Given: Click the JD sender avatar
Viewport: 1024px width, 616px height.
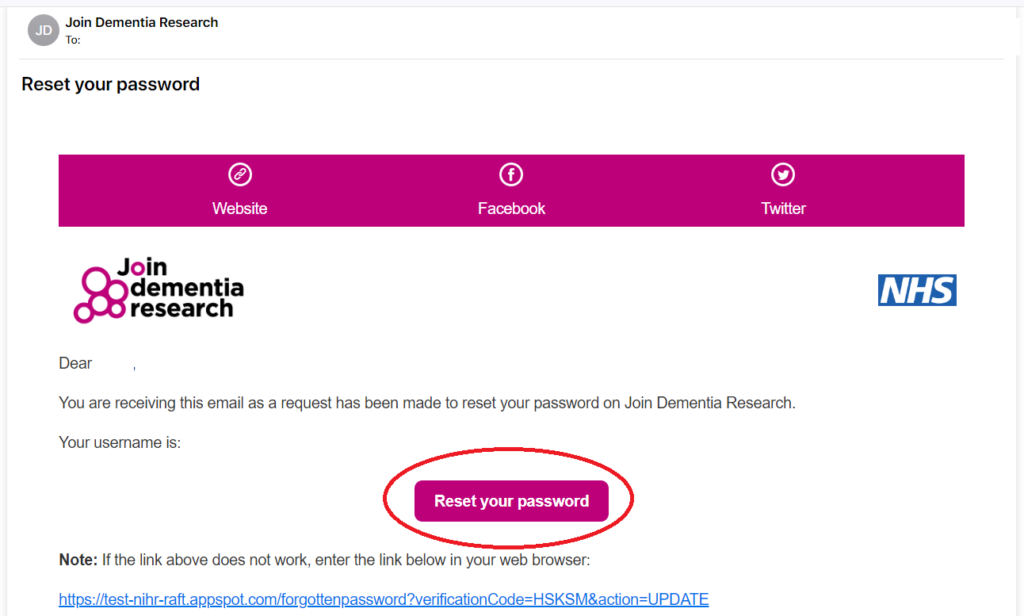Looking at the screenshot, I should click(43, 30).
